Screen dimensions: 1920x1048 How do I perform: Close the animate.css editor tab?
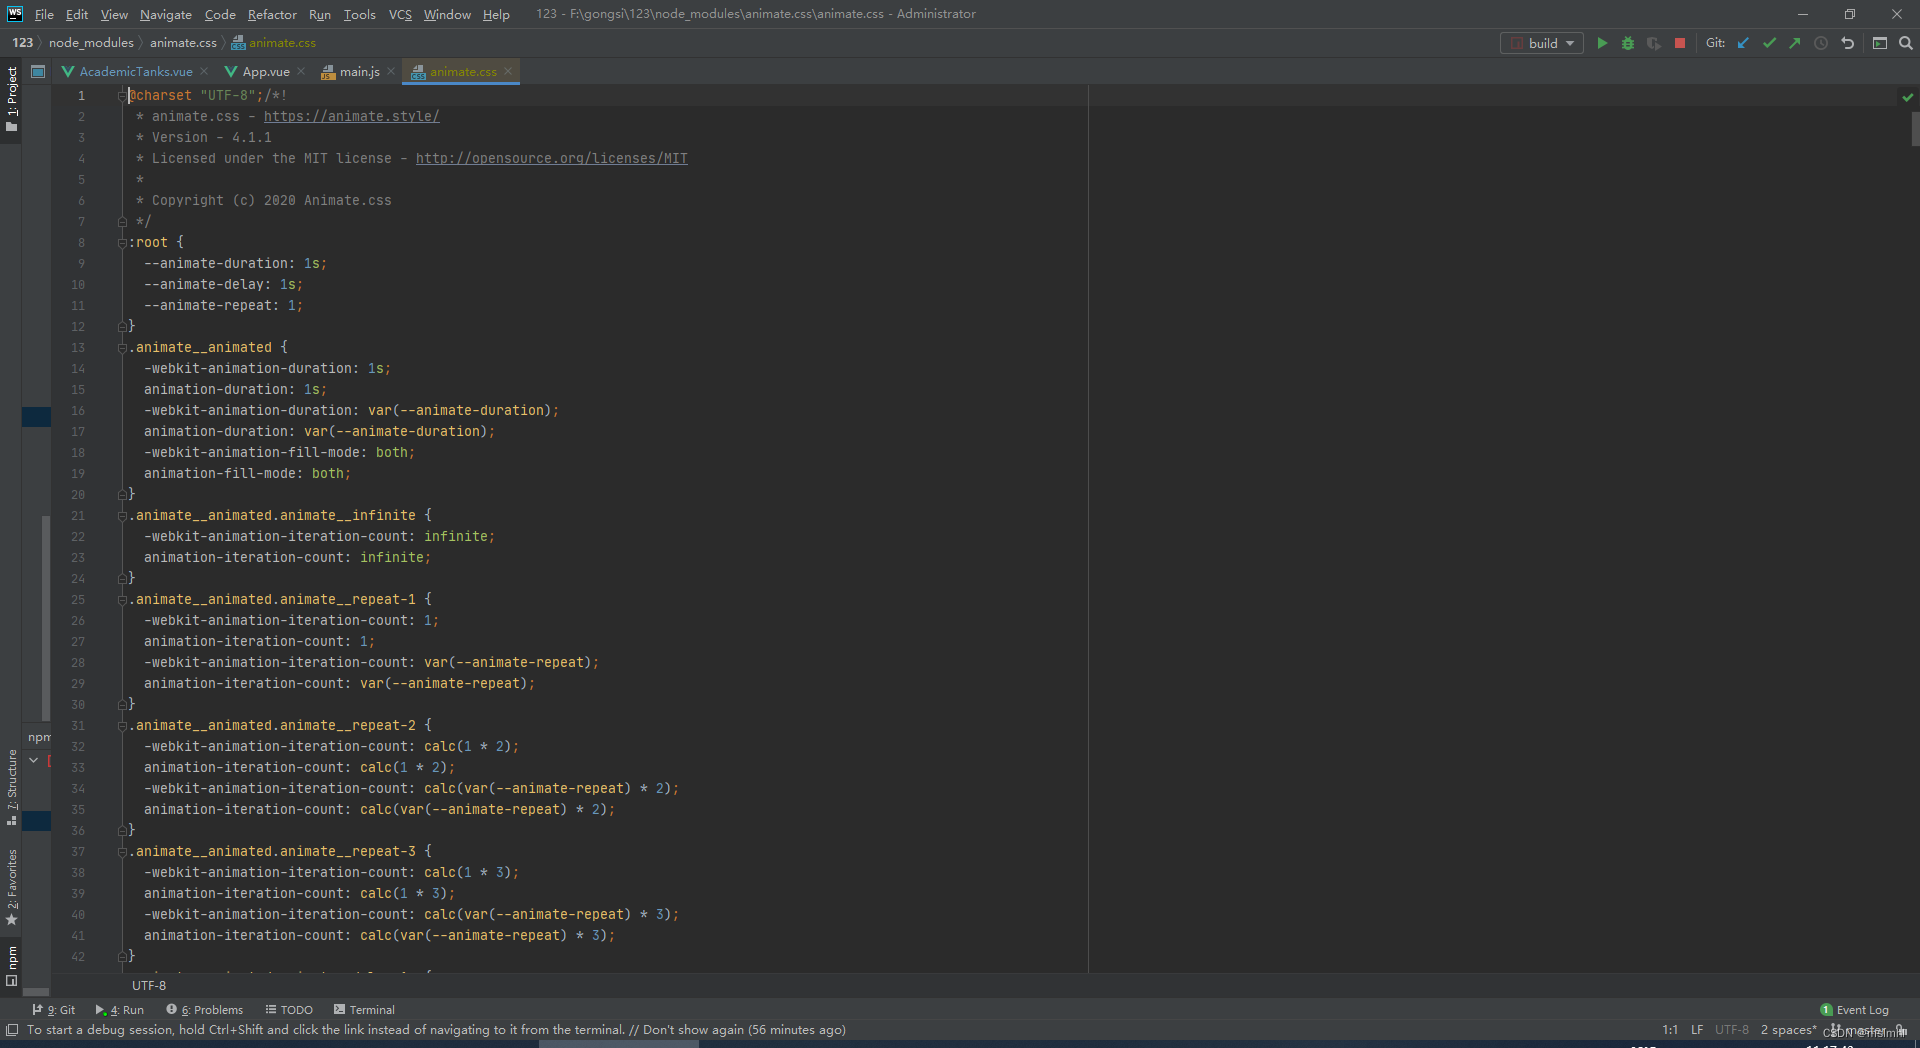click(x=508, y=71)
